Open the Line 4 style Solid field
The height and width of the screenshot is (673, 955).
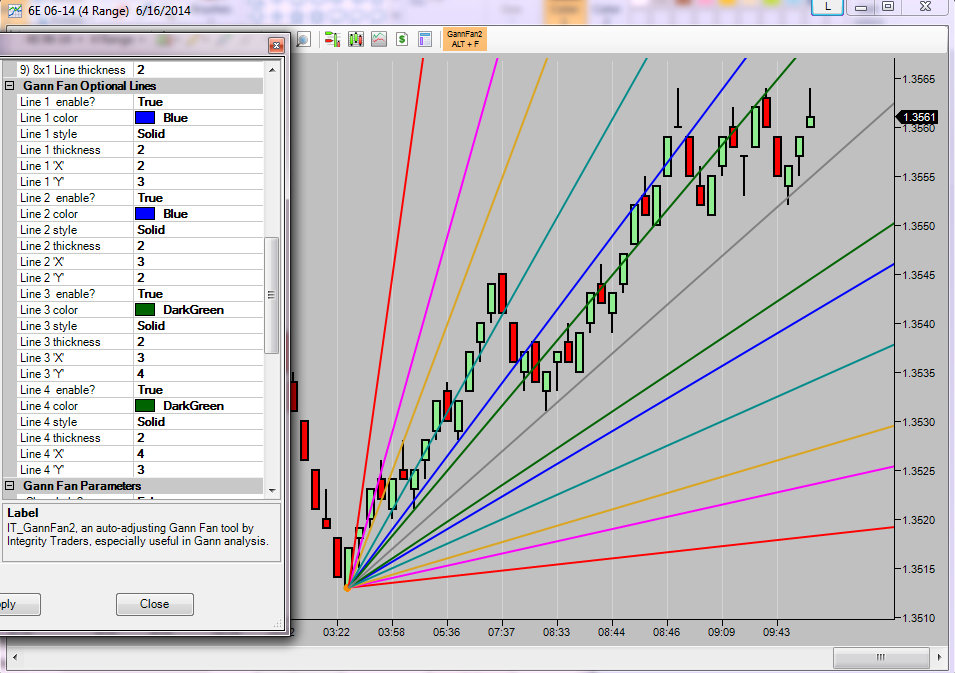pyautogui.click(x=199, y=421)
